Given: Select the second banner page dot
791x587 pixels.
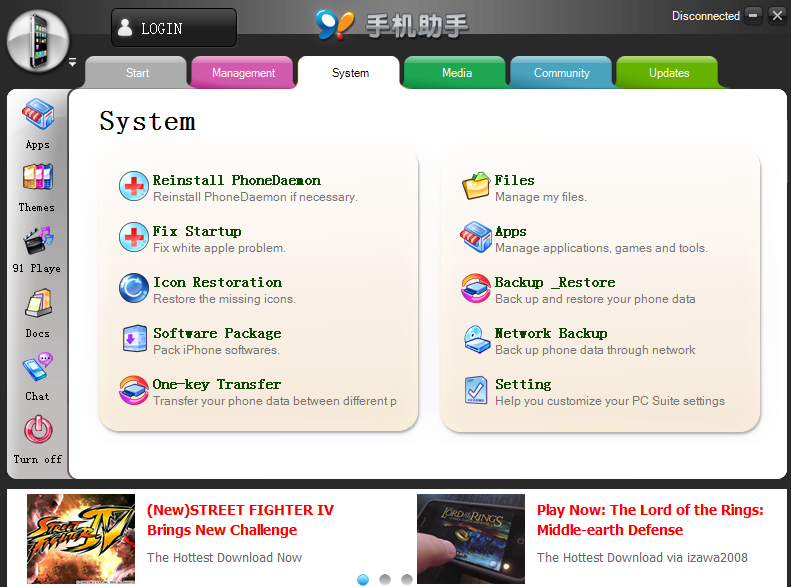Looking at the screenshot, I should point(385,579).
